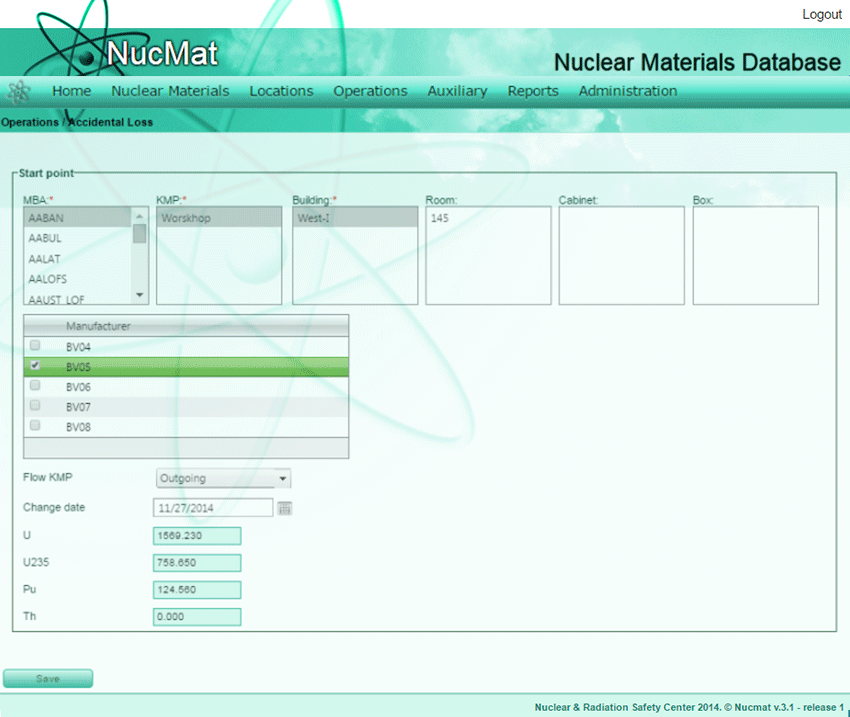Open the Flow KMP dropdown
850x717 pixels.
(x=223, y=479)
